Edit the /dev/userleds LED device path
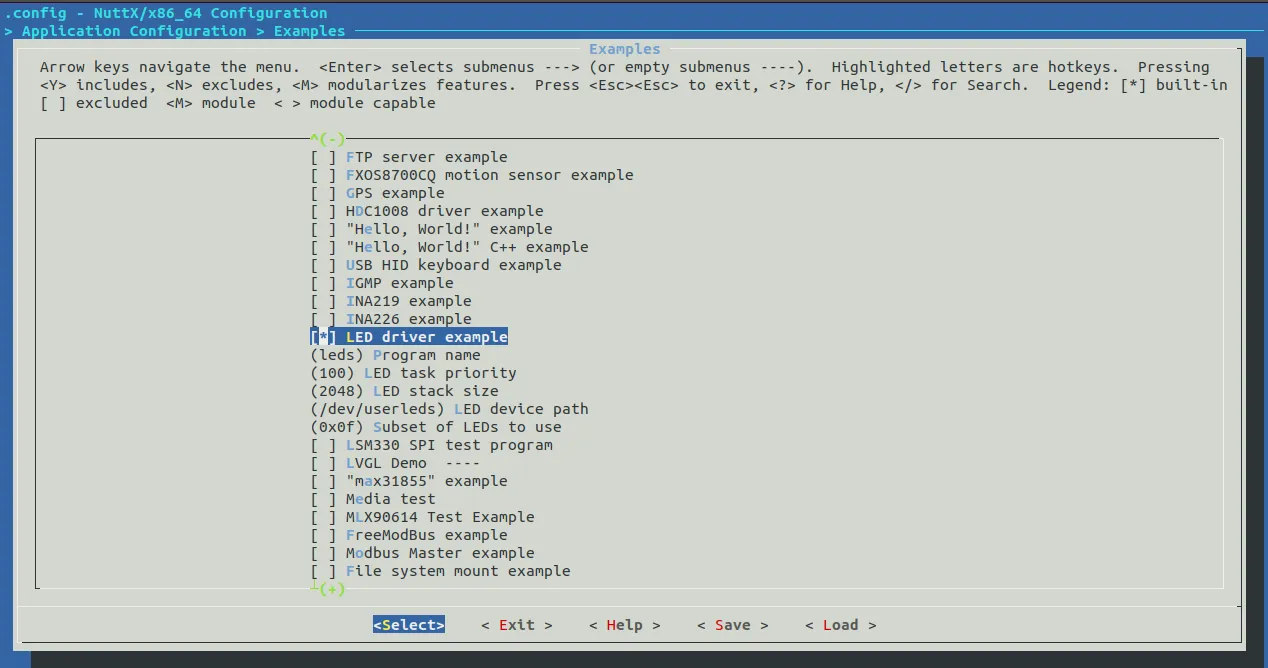 tap(449, 409)
